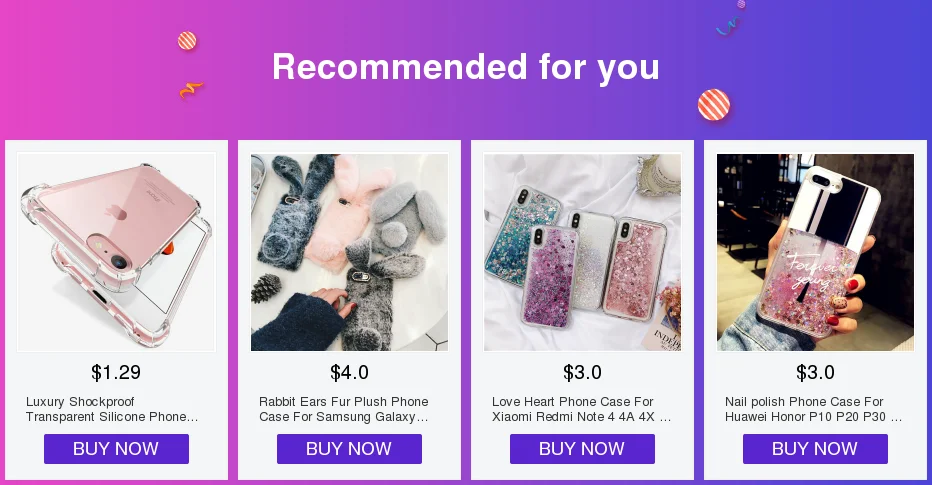Open Nail polish Phone Case For Huawei link
Viewport: 932px width, 485px height.
(813, 409)
